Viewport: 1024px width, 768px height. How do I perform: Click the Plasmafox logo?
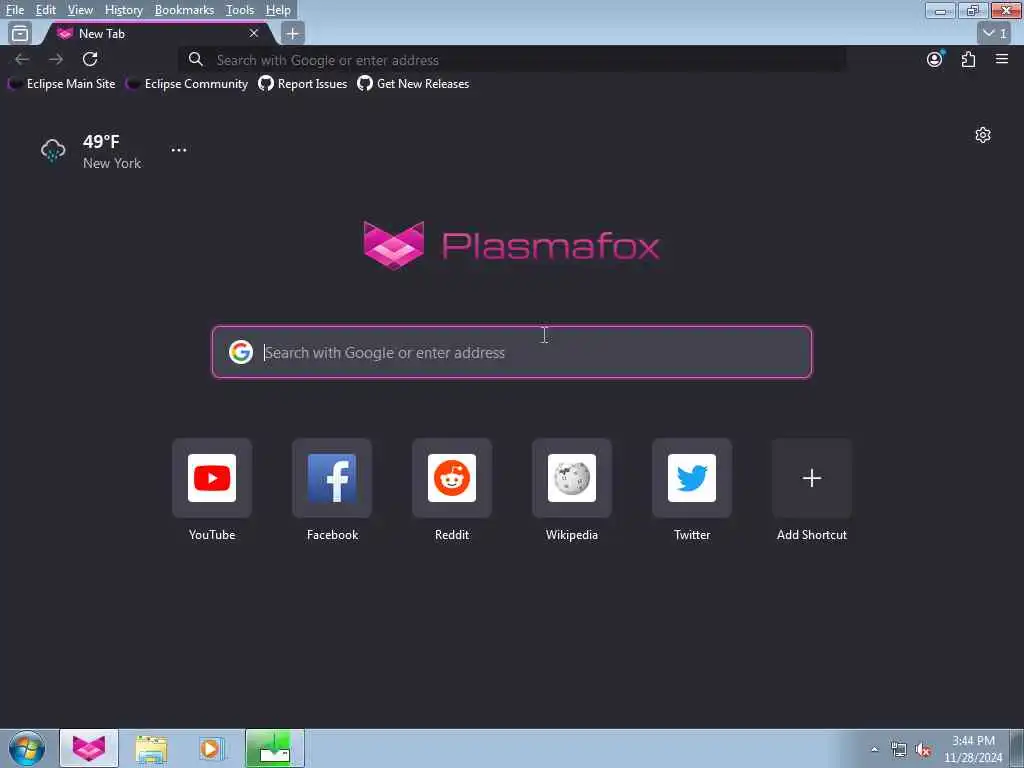(x=511, y=246)
